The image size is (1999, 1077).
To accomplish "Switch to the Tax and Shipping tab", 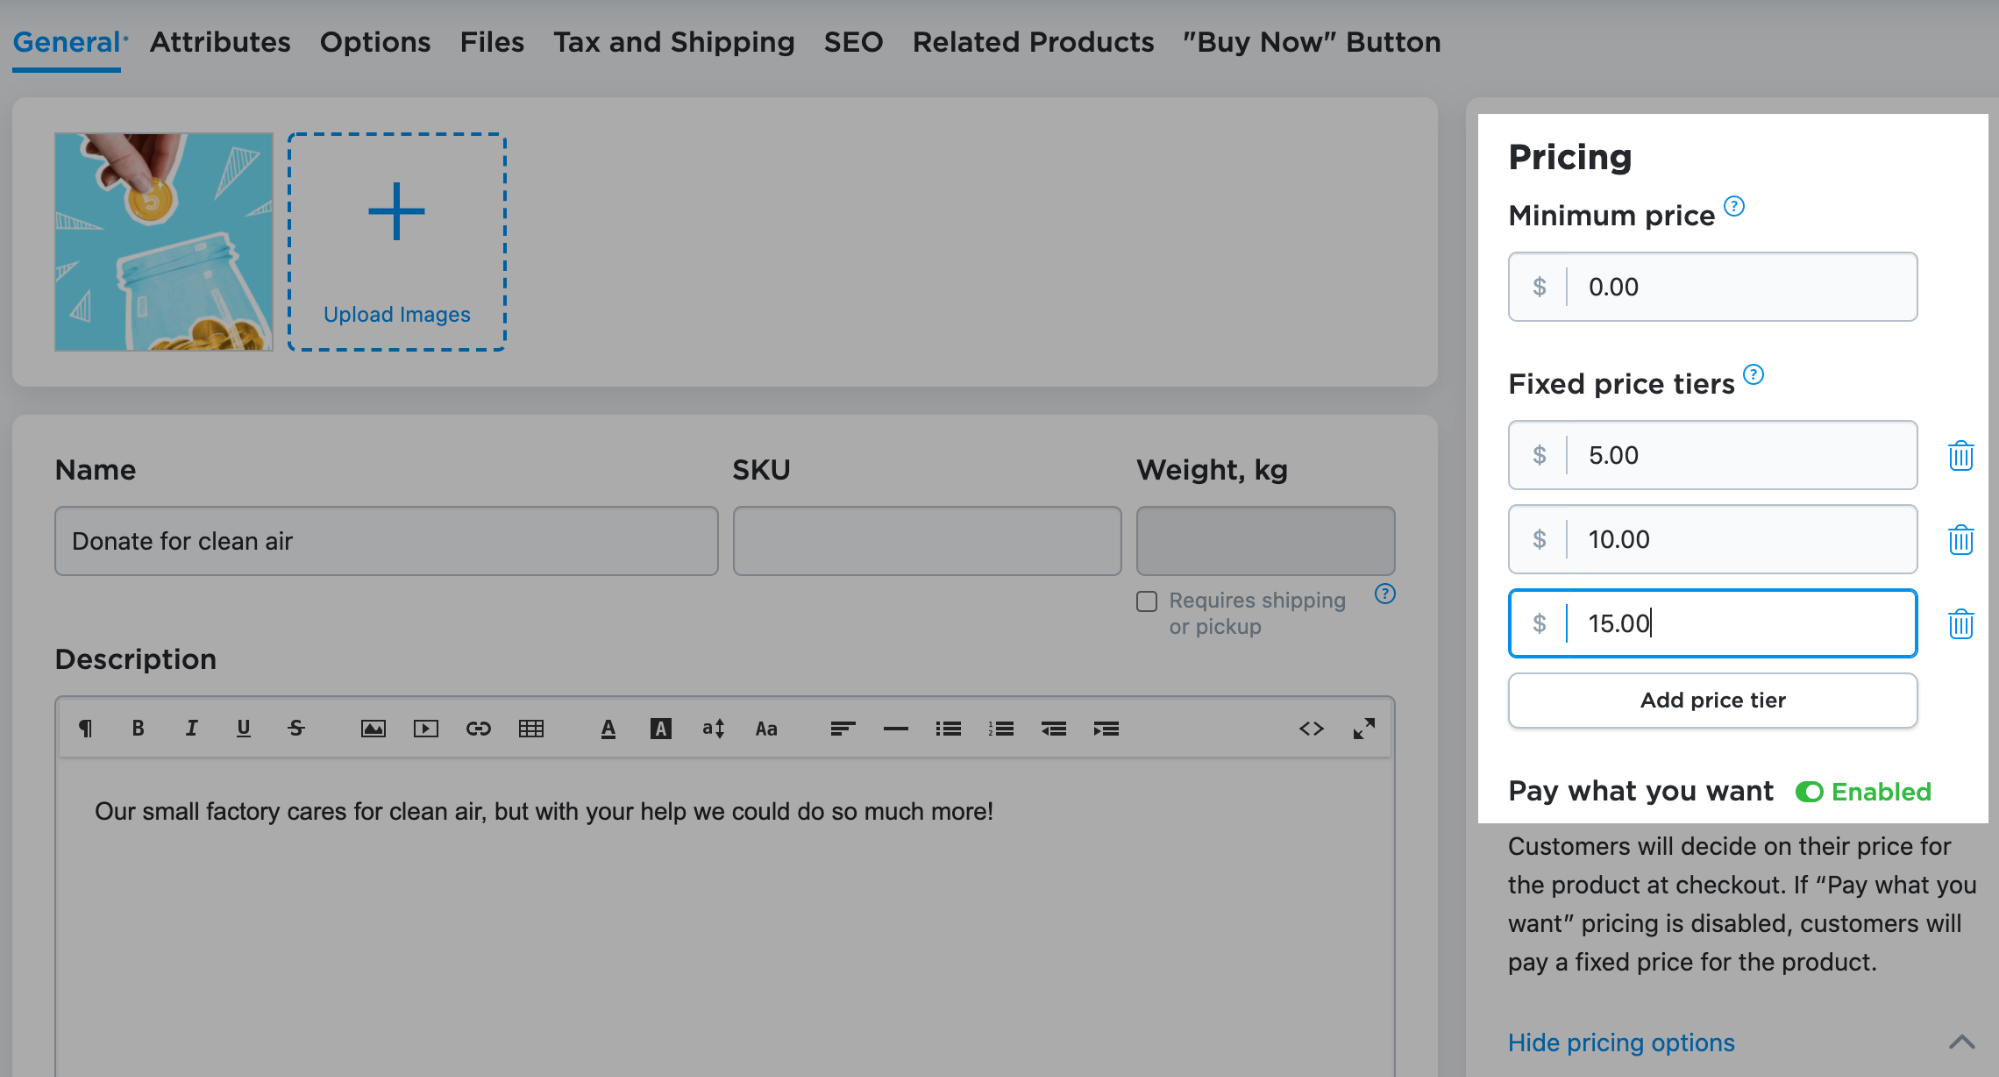I will click(x=674, y=42).
